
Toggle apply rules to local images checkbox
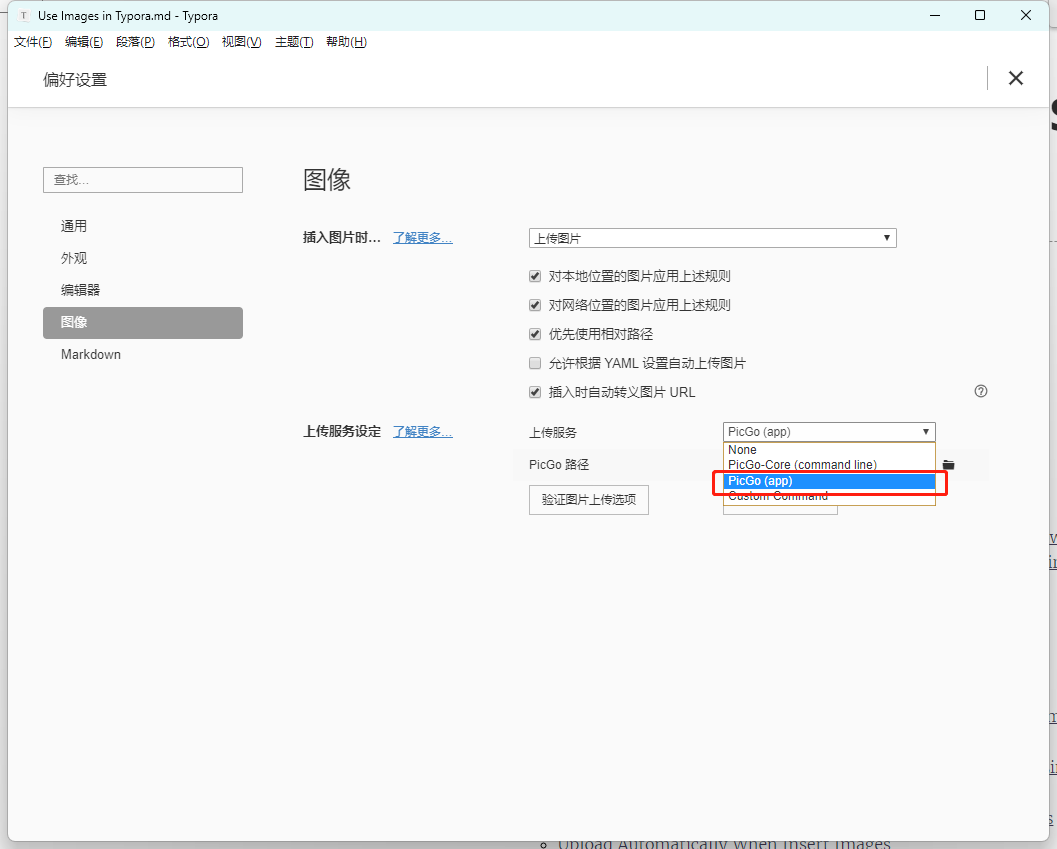click(x=535, y=276)
